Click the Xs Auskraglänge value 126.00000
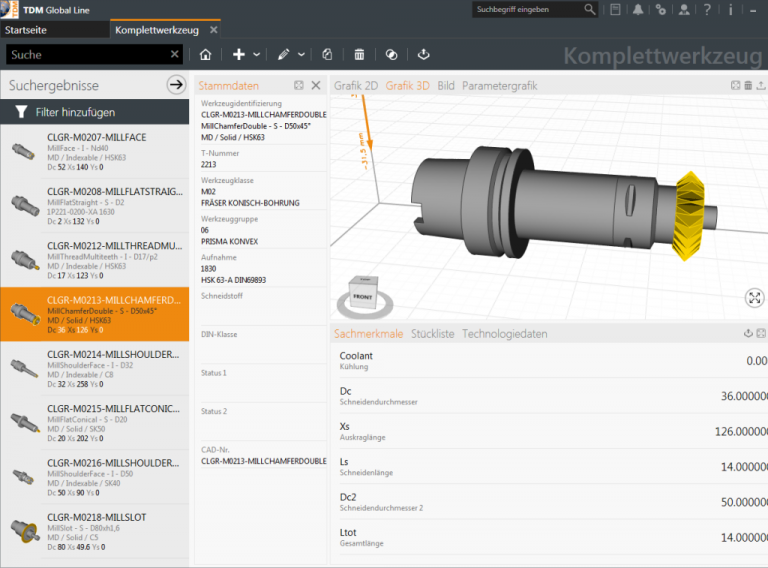 (741, 431)
